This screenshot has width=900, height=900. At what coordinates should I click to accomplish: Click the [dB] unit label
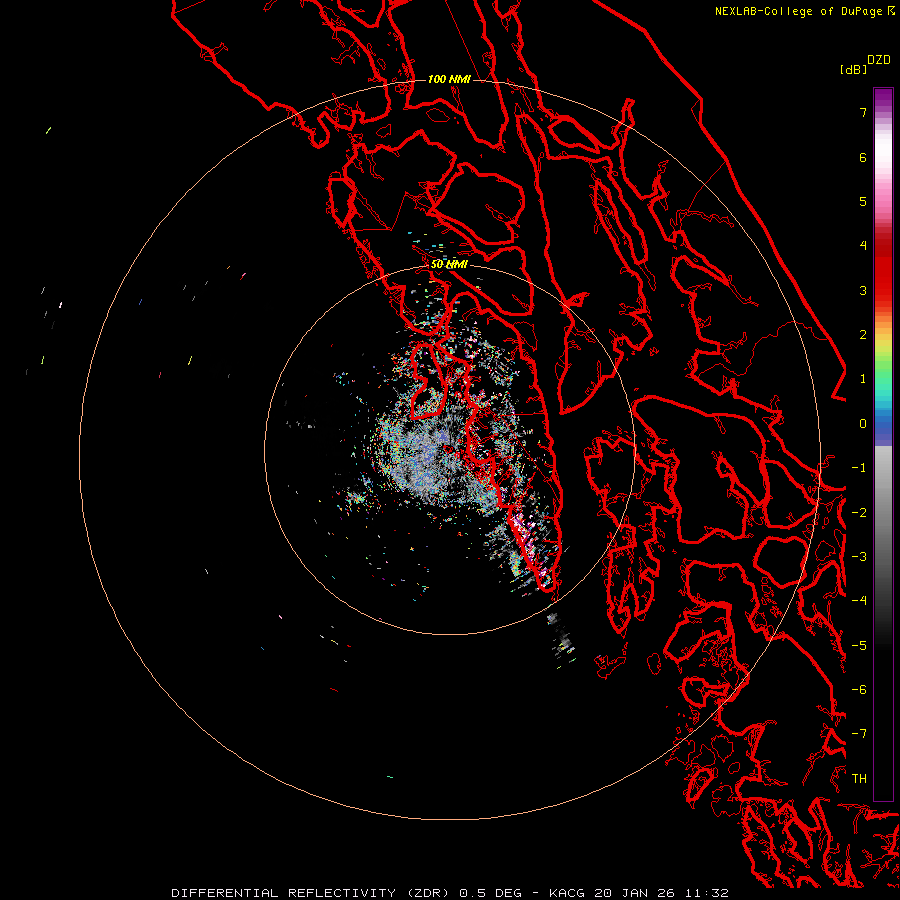pyautogui.click(x=854, y=69)
